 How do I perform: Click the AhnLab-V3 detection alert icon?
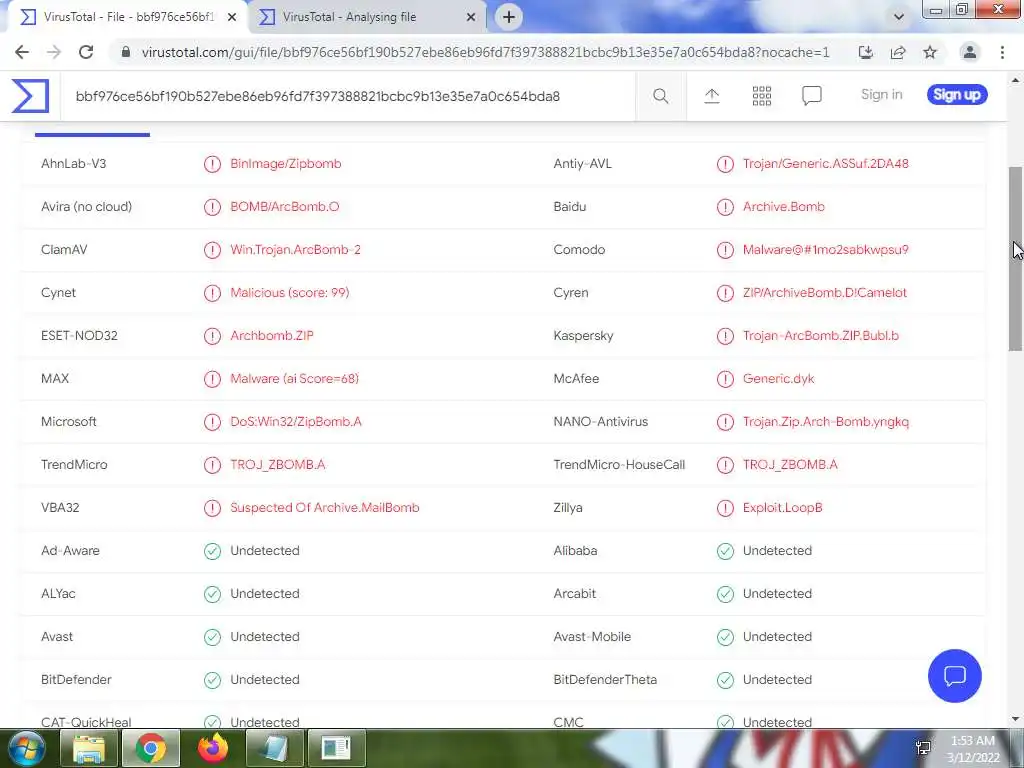point(212,164)
